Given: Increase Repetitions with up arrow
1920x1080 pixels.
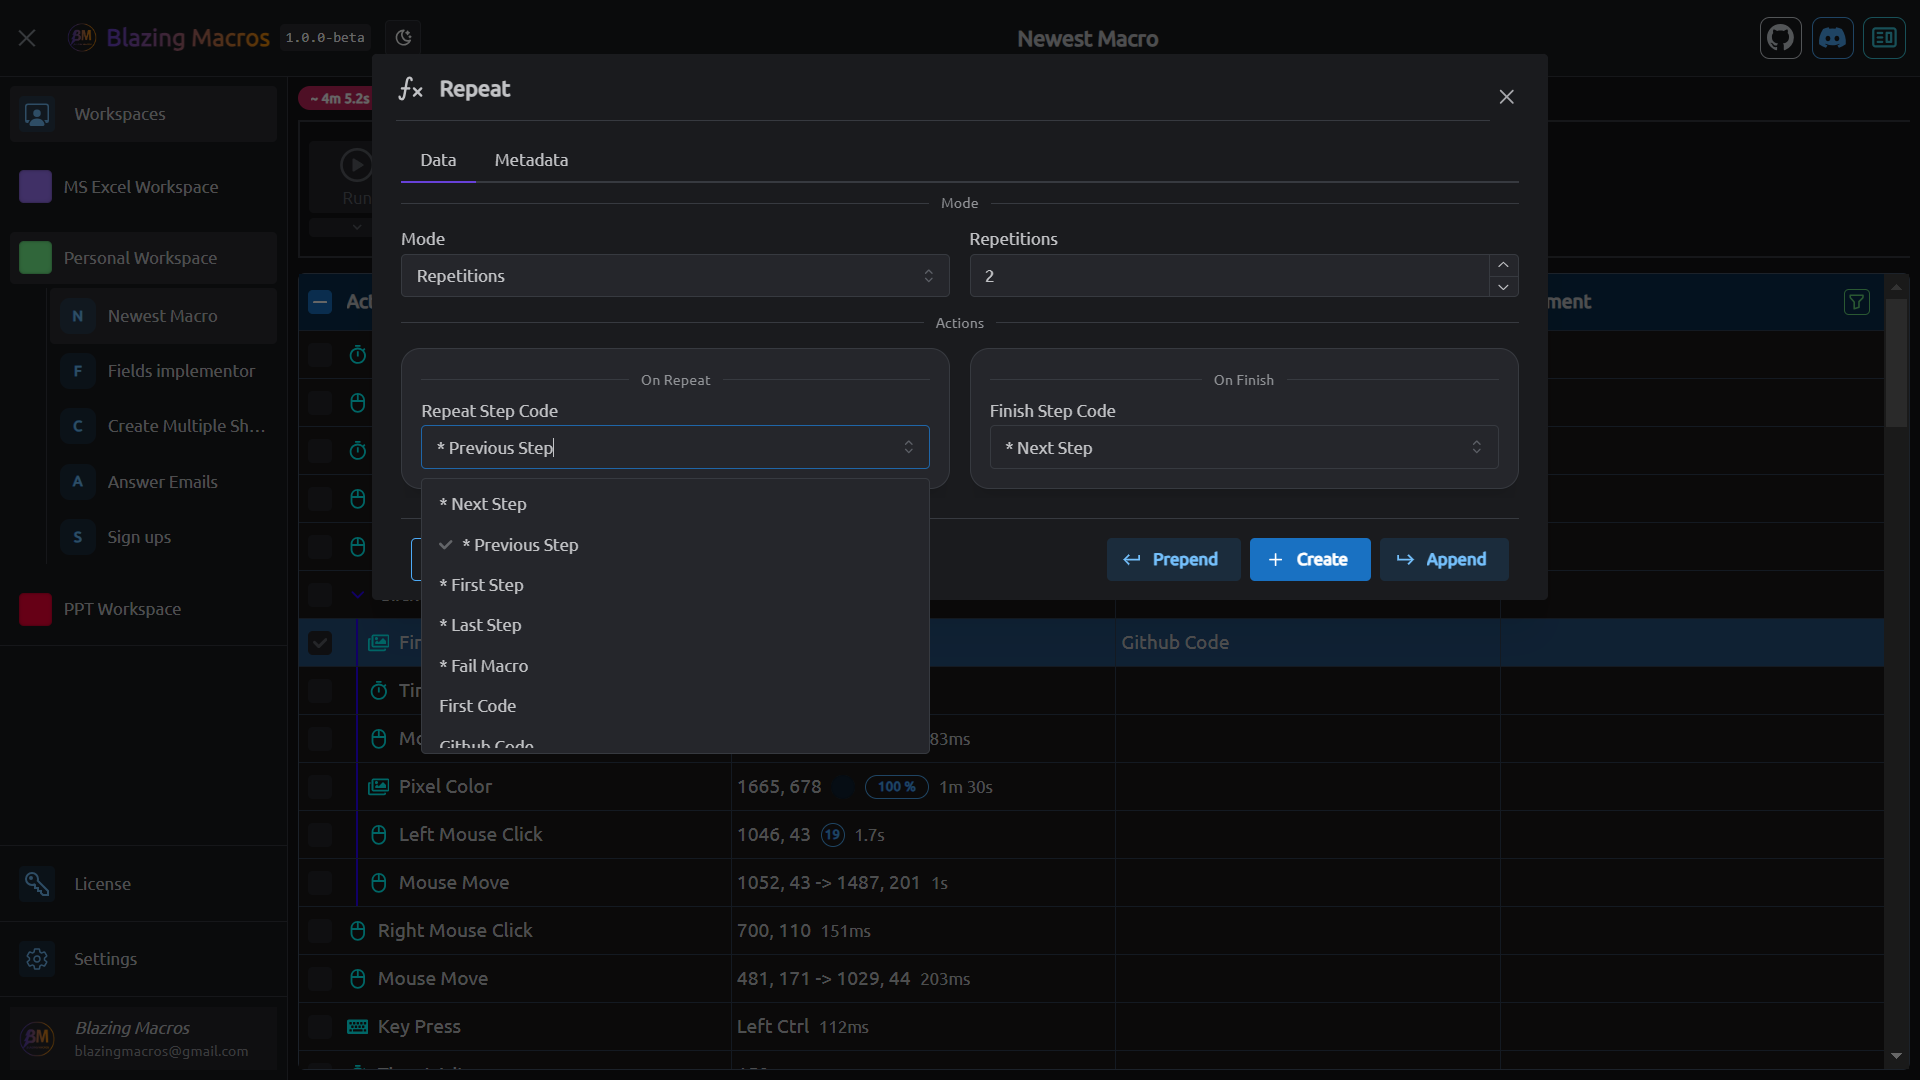Looking at the screenshot, I should (1503, 265).
